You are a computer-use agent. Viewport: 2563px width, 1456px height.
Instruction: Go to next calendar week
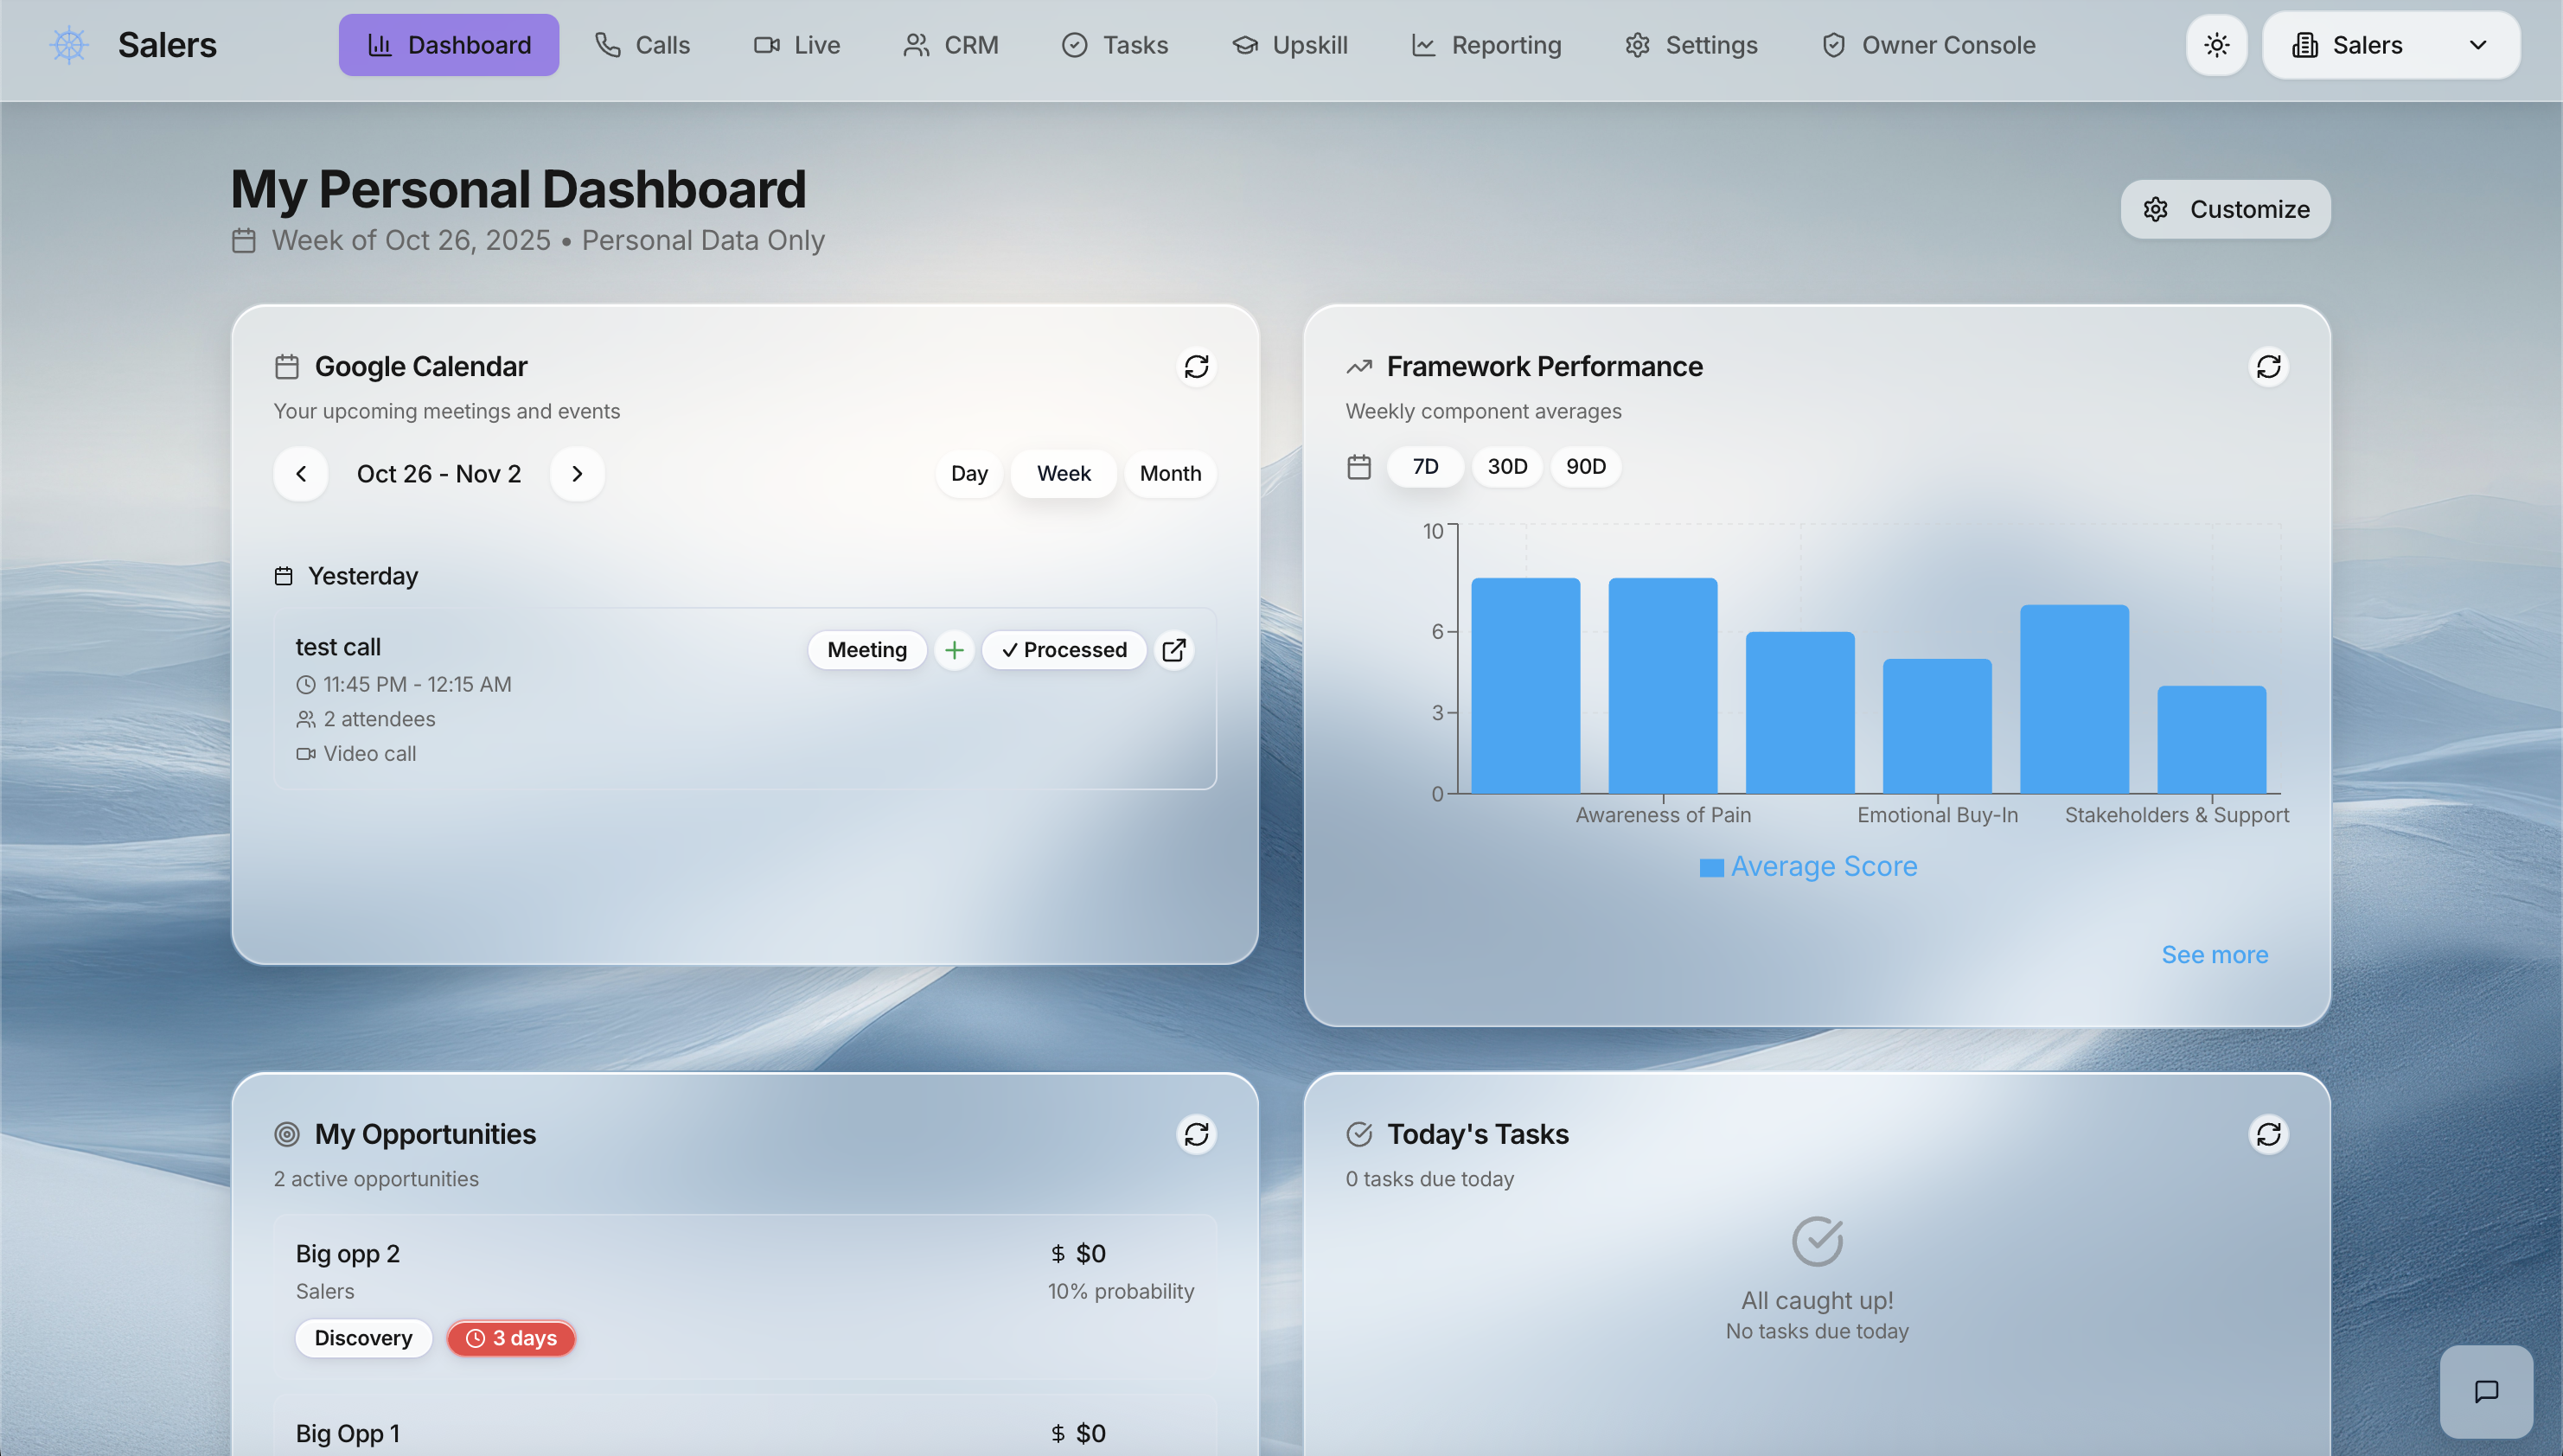click(x=577, y=474)
